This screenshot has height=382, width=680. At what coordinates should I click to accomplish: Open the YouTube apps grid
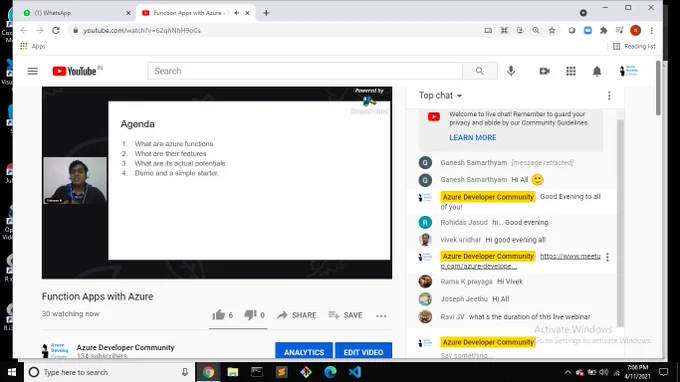[571, 71]
